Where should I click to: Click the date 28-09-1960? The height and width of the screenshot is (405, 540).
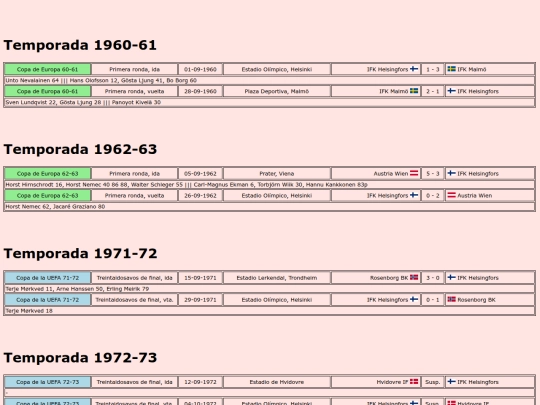coord(200,91)
